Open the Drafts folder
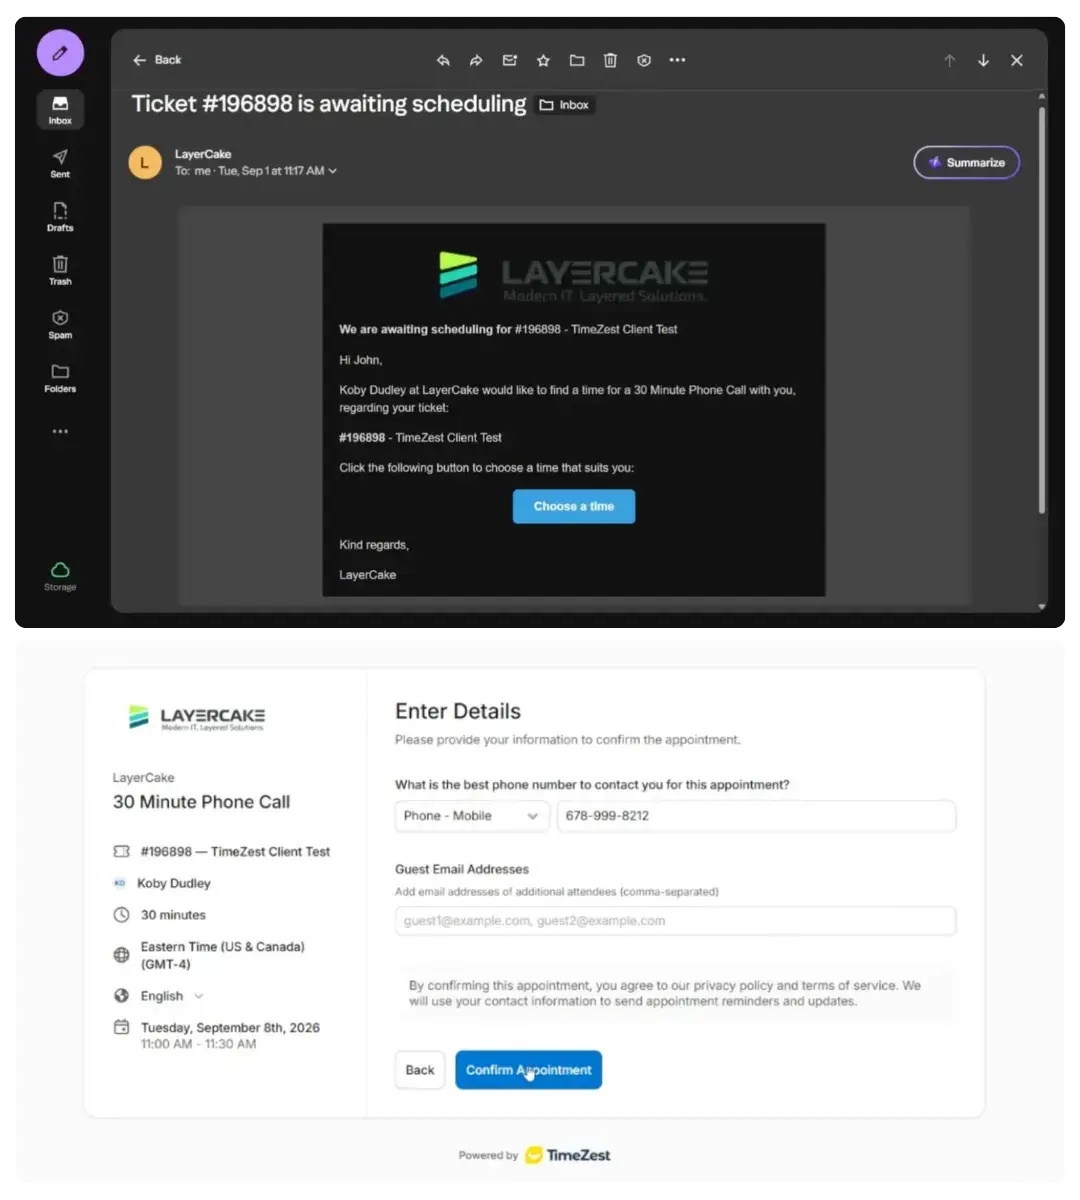 click(x=60, y=217)
